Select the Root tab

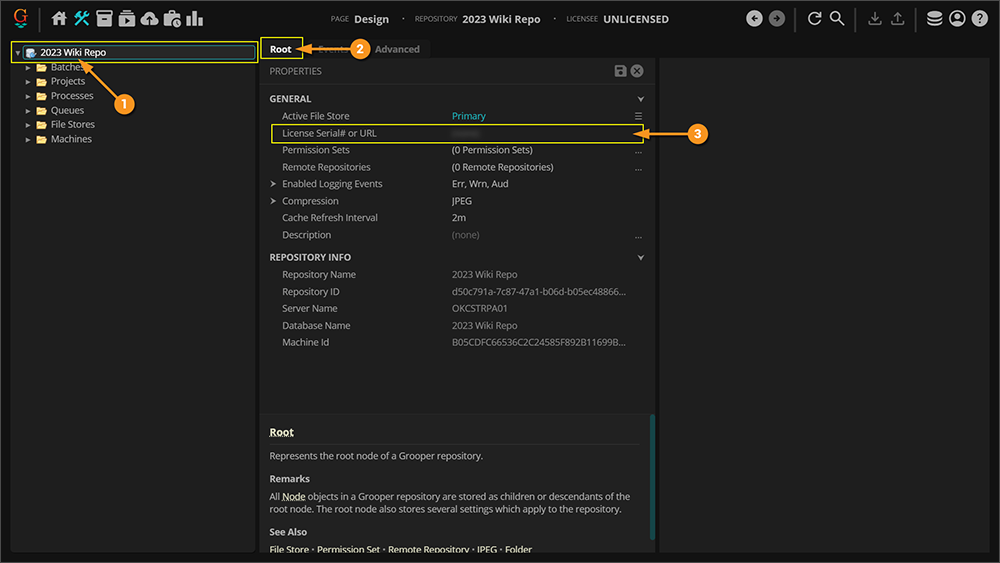281,49
